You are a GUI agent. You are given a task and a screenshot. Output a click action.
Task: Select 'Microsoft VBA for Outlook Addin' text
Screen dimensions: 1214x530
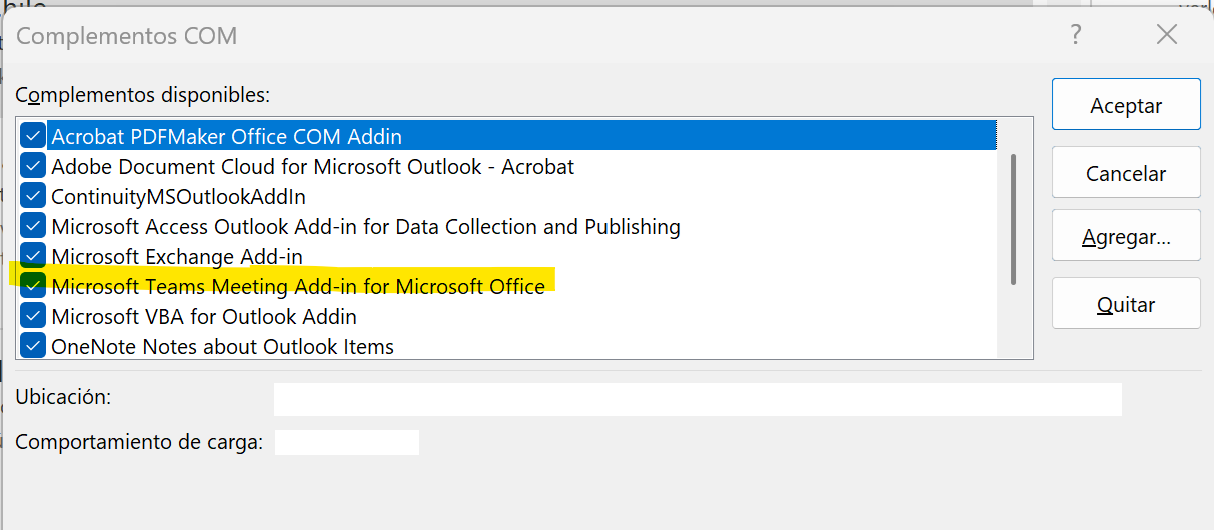[x=204, y=316]
